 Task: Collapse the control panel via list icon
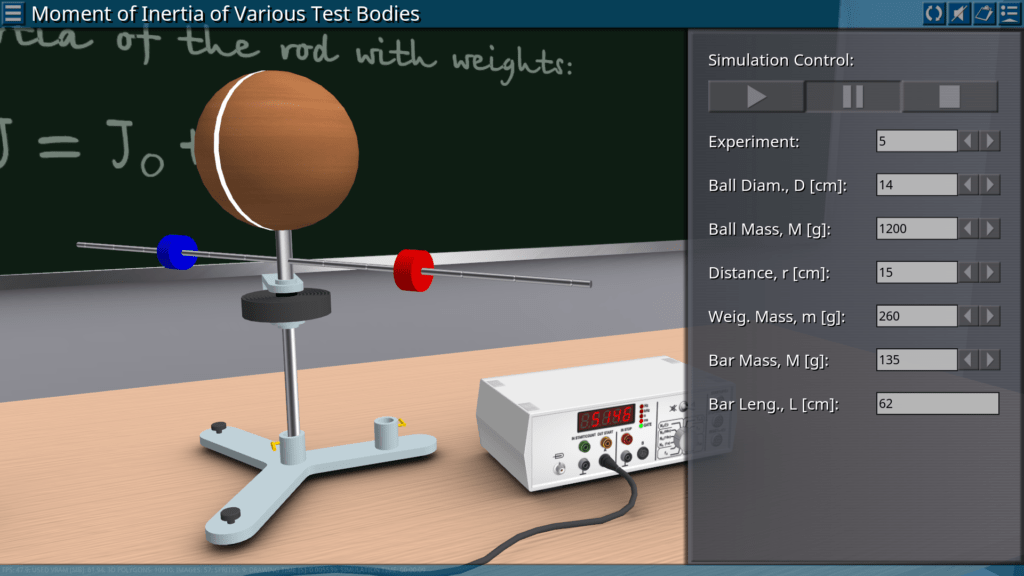(x=1009, y=13)
